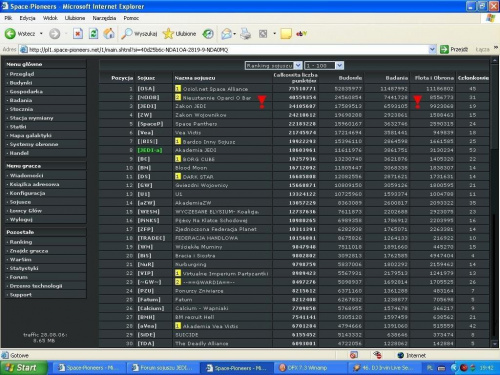
Task: Expand the address bar dropdown arrow
Action: [432, 50]
